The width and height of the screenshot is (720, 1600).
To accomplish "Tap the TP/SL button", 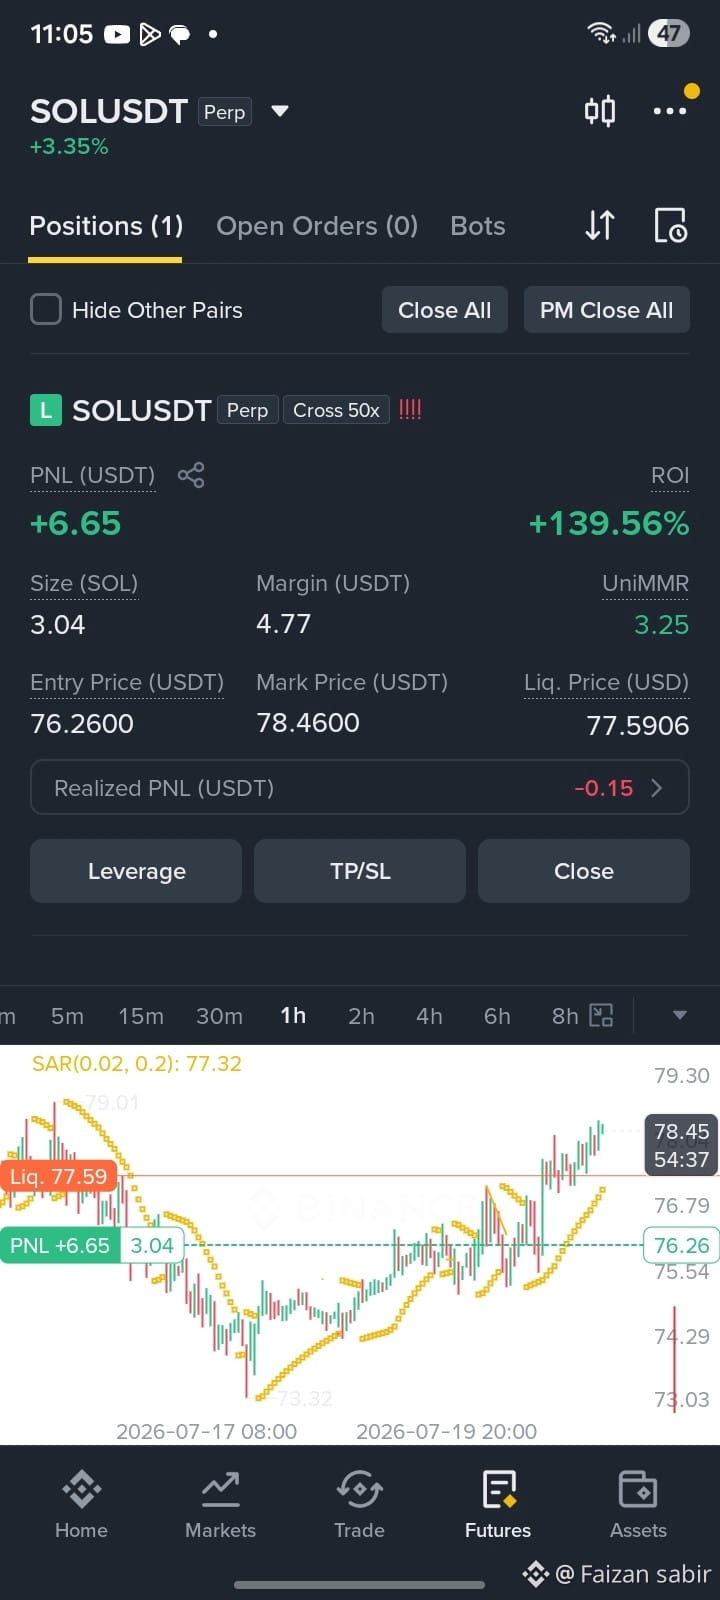I will point(360,871).
